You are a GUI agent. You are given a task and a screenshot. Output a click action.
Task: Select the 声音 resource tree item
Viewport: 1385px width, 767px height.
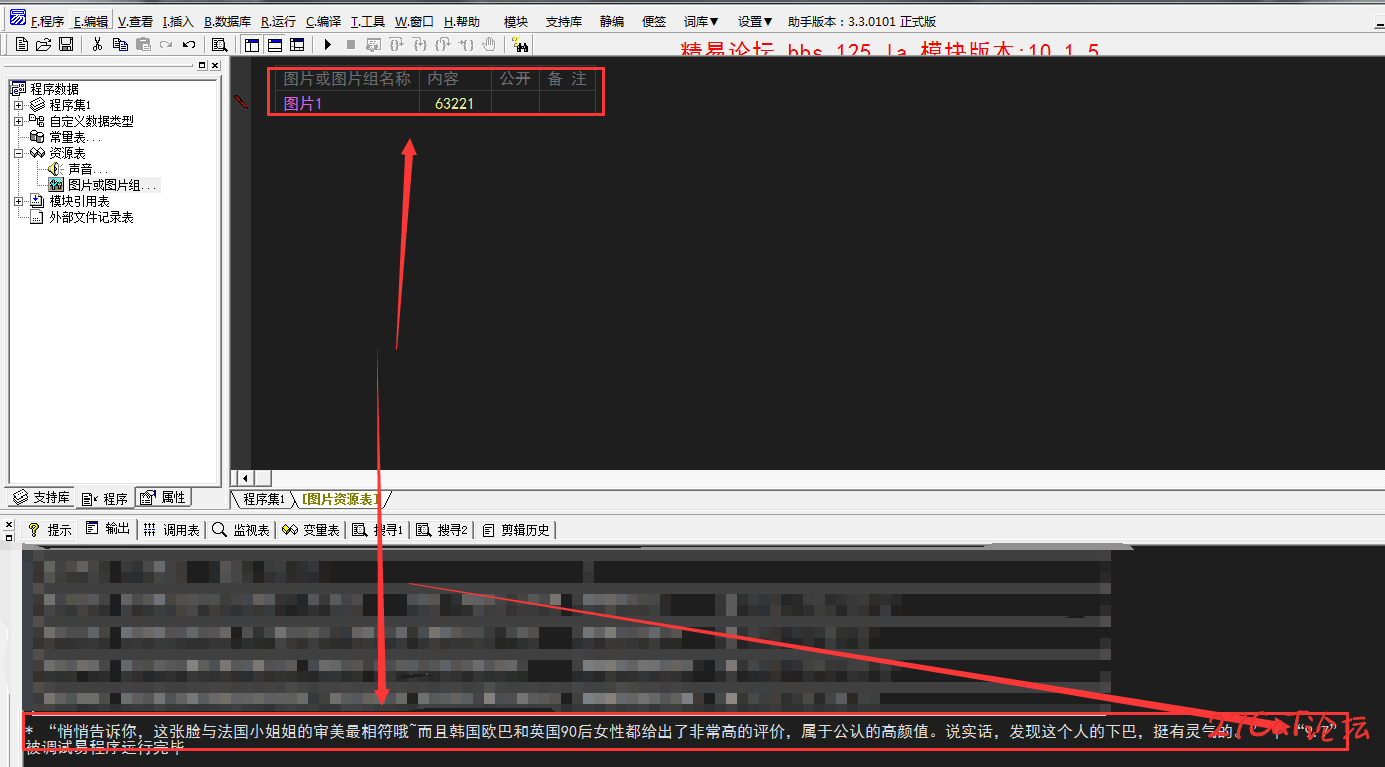pyautogui.click(x=87, y=169)
